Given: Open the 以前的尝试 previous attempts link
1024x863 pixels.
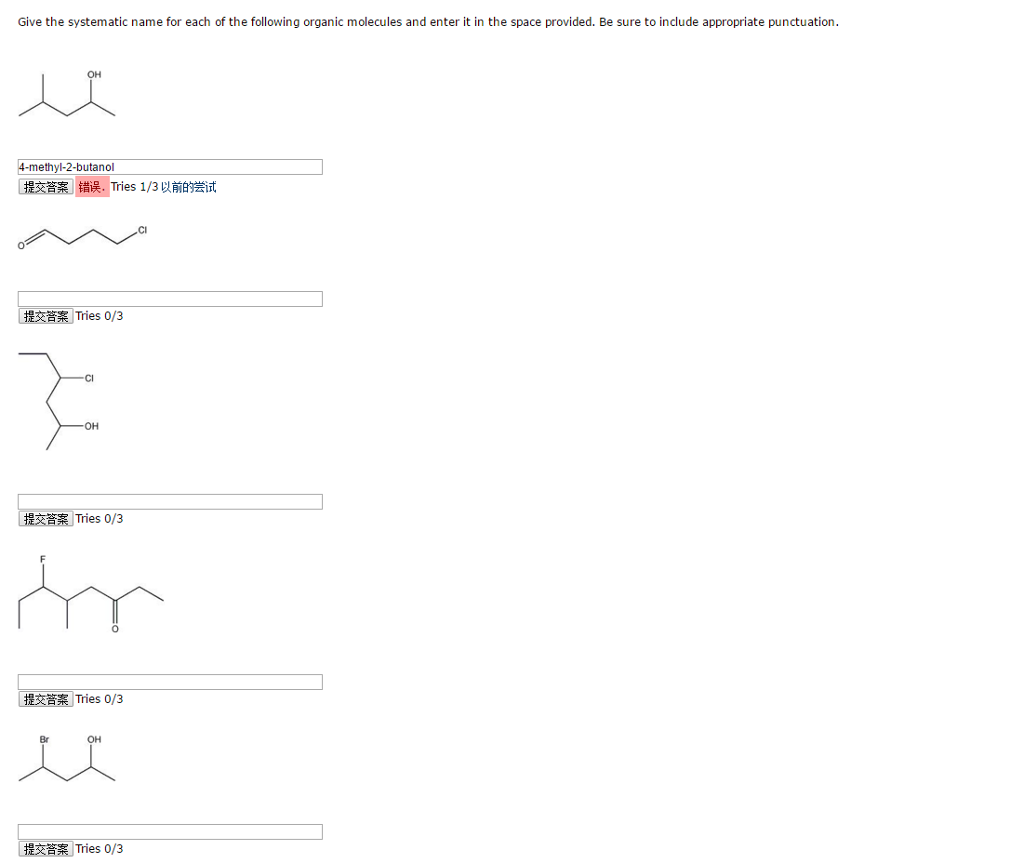Looking at the screenshot, I should pos(190,186).
